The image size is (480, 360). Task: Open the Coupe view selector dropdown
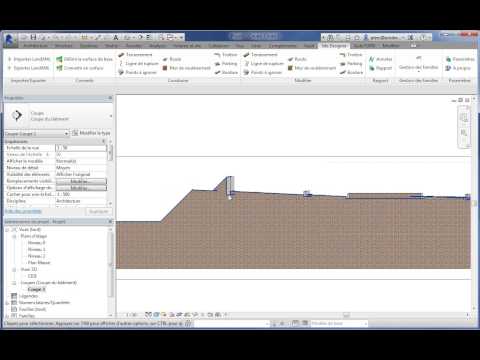(66, 134)
